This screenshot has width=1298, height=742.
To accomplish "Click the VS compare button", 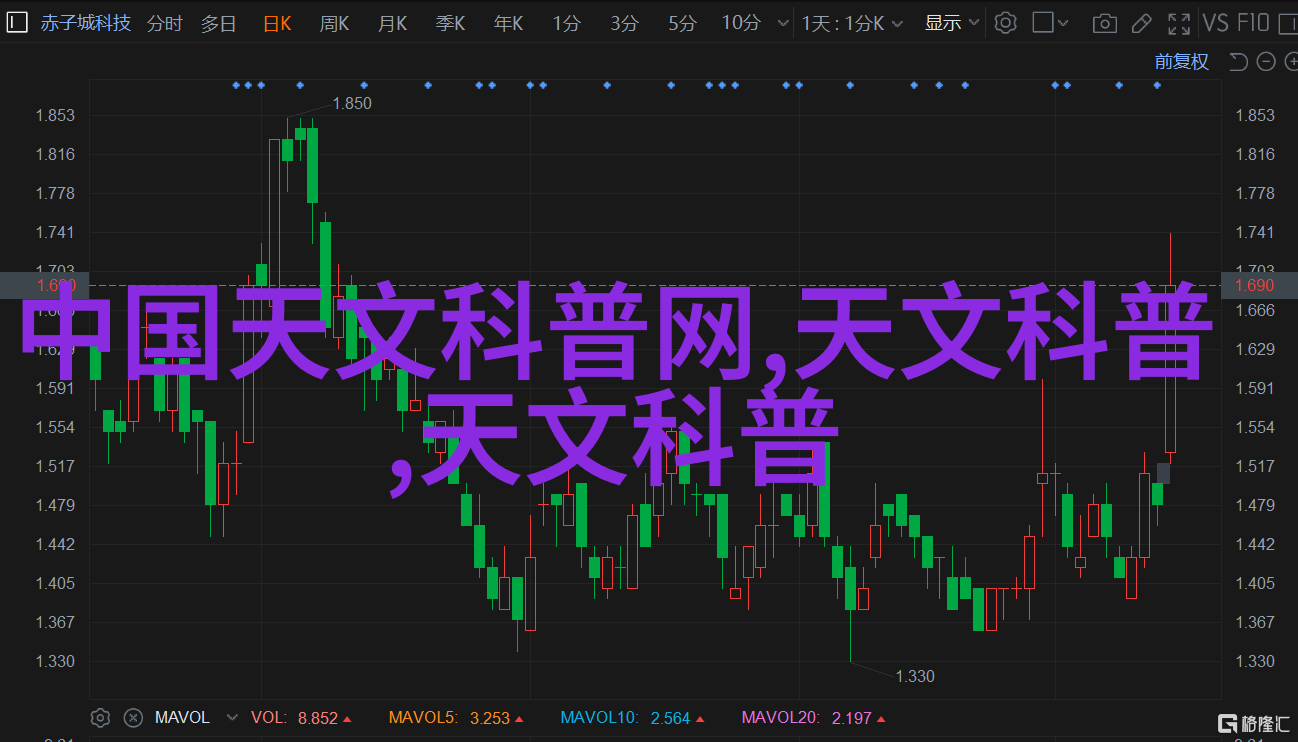I will (1214, 23).
